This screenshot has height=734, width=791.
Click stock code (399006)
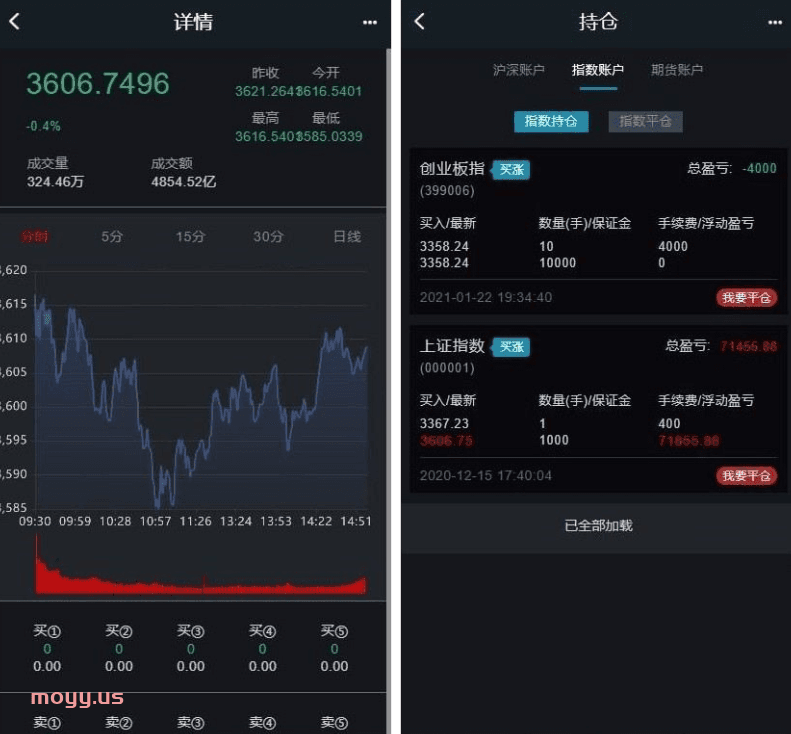[x=447, y=191]
